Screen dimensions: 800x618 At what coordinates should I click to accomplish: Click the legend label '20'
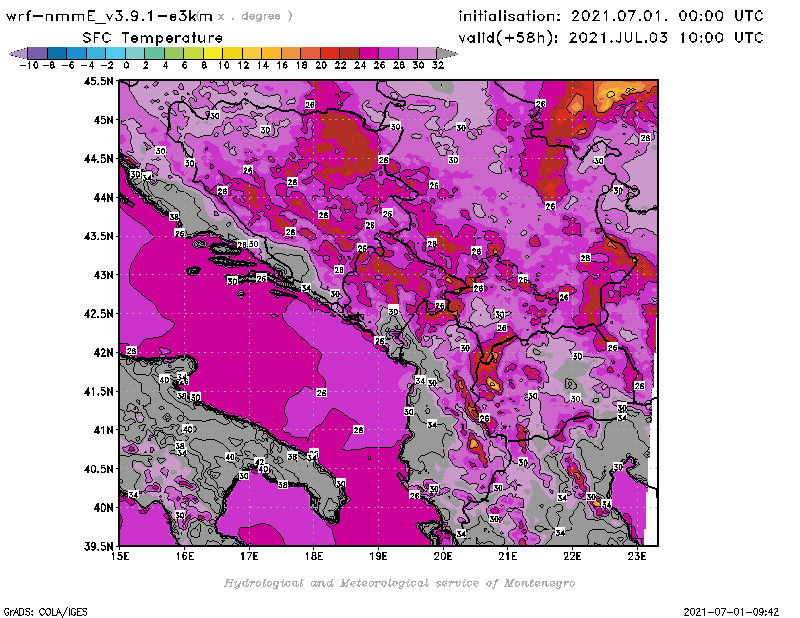[321, 65]
